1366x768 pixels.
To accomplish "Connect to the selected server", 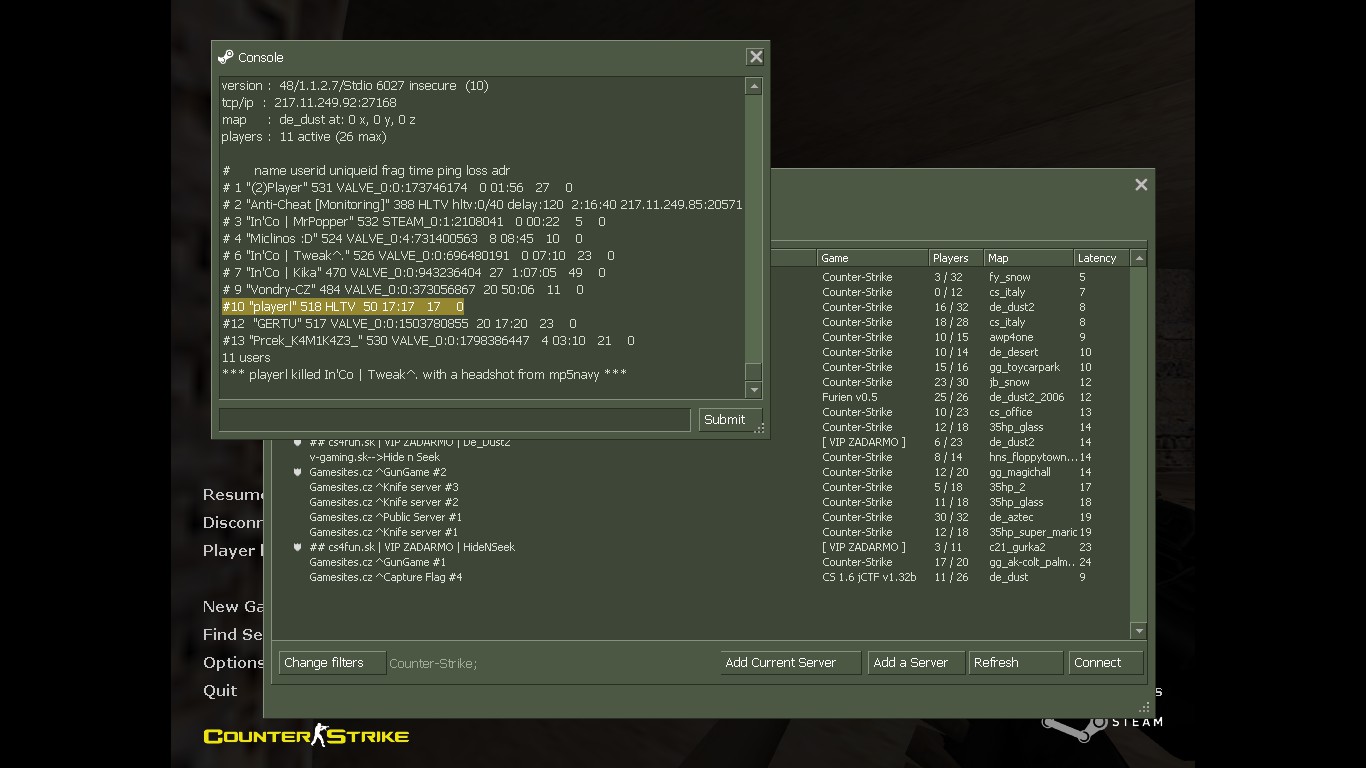I will click(1105, 662).
